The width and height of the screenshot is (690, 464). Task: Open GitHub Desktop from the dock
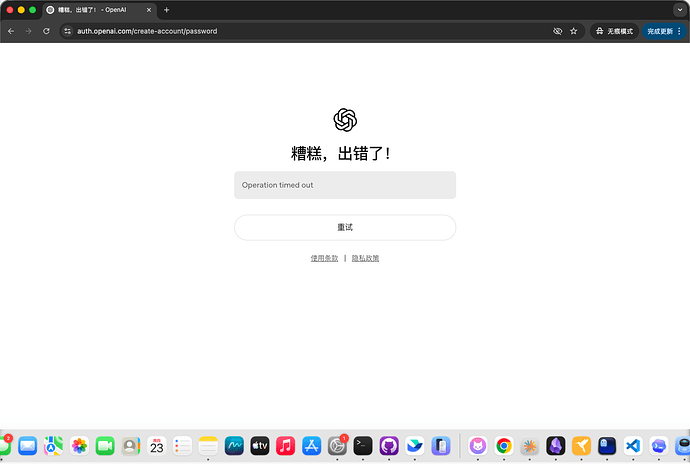click(389, 446)
